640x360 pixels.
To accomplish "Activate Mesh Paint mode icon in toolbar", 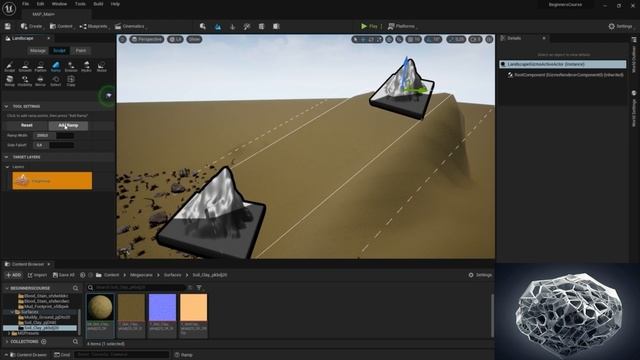I will click(247, 26).
